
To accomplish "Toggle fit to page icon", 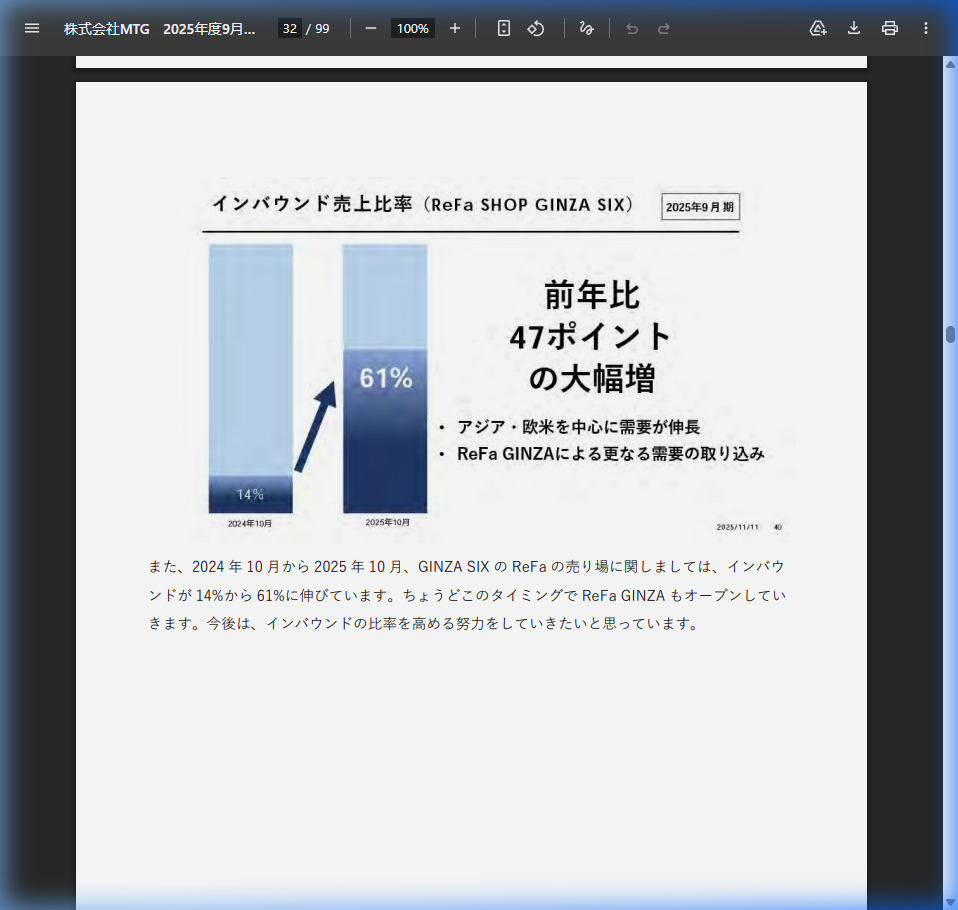I will point(503,28).
